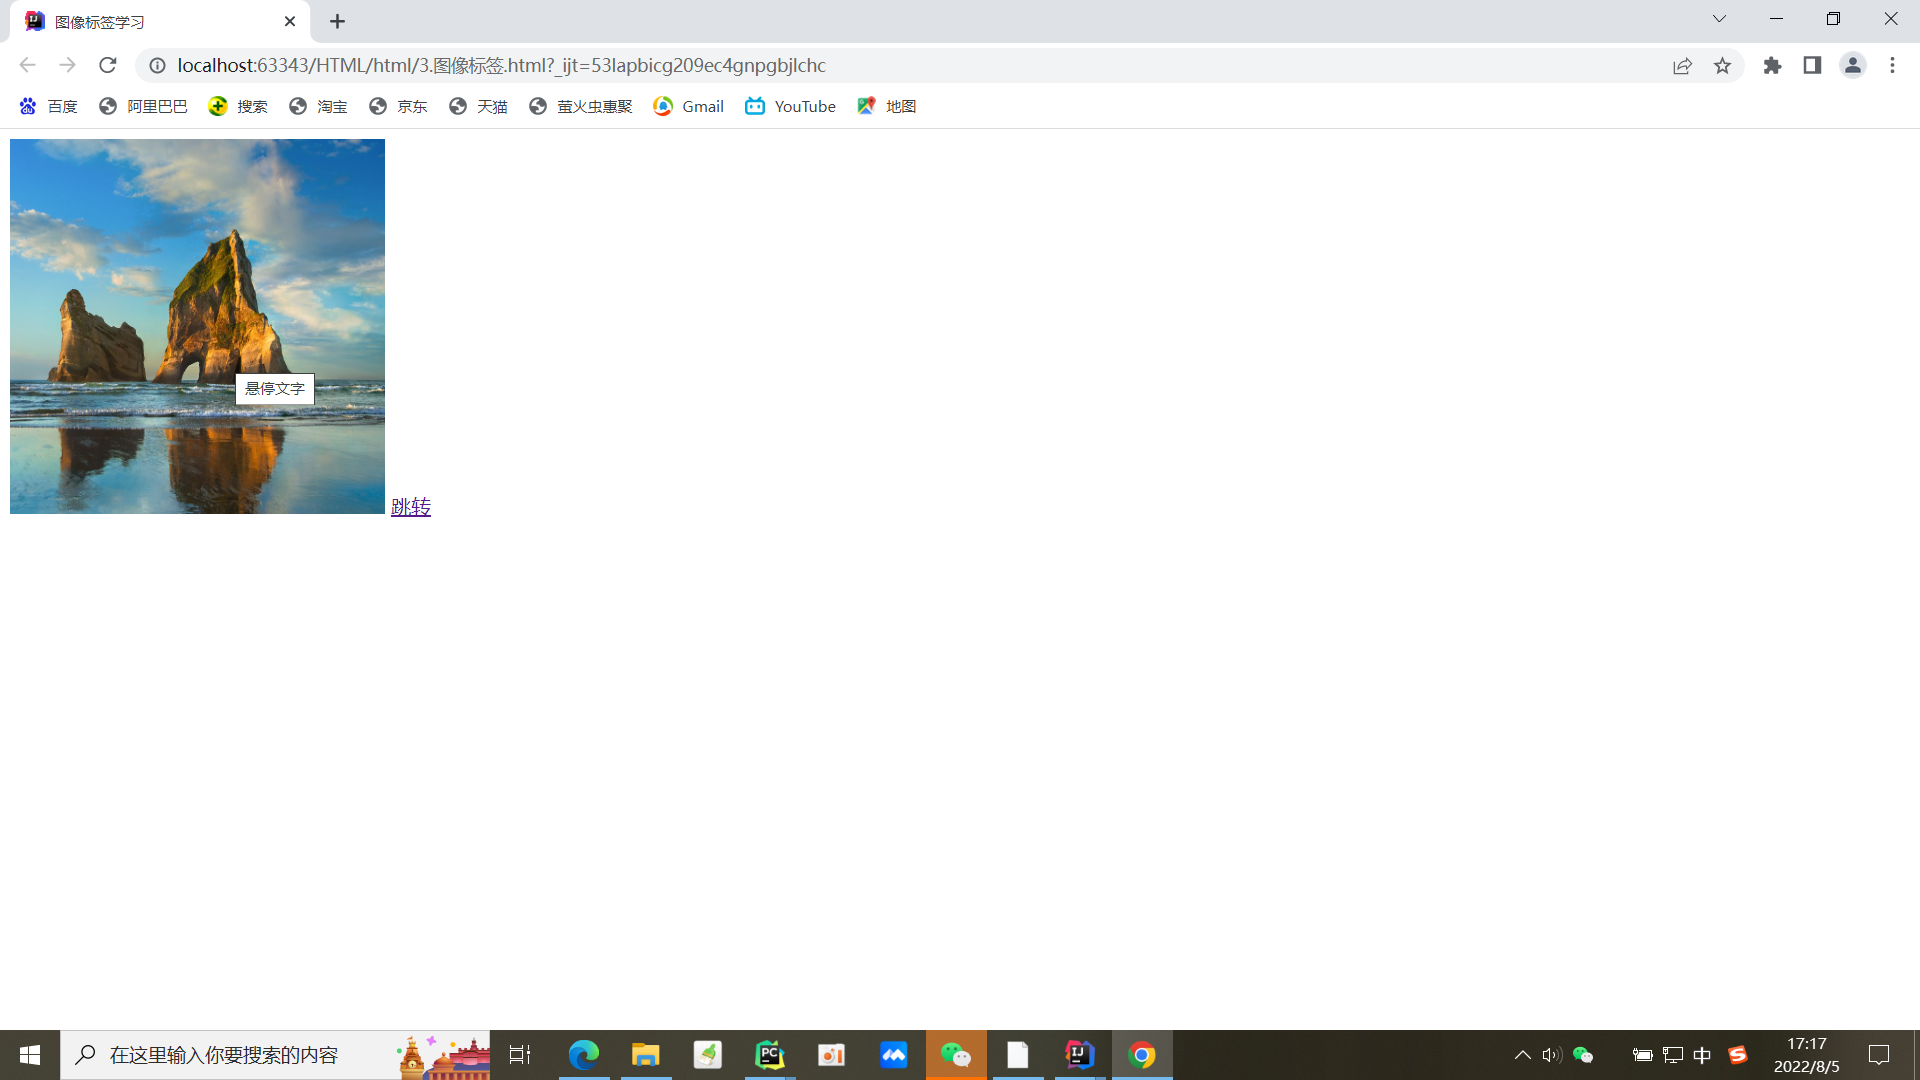Click the address bar URL
The image size is (1920, 1080).
coord(500,65)
